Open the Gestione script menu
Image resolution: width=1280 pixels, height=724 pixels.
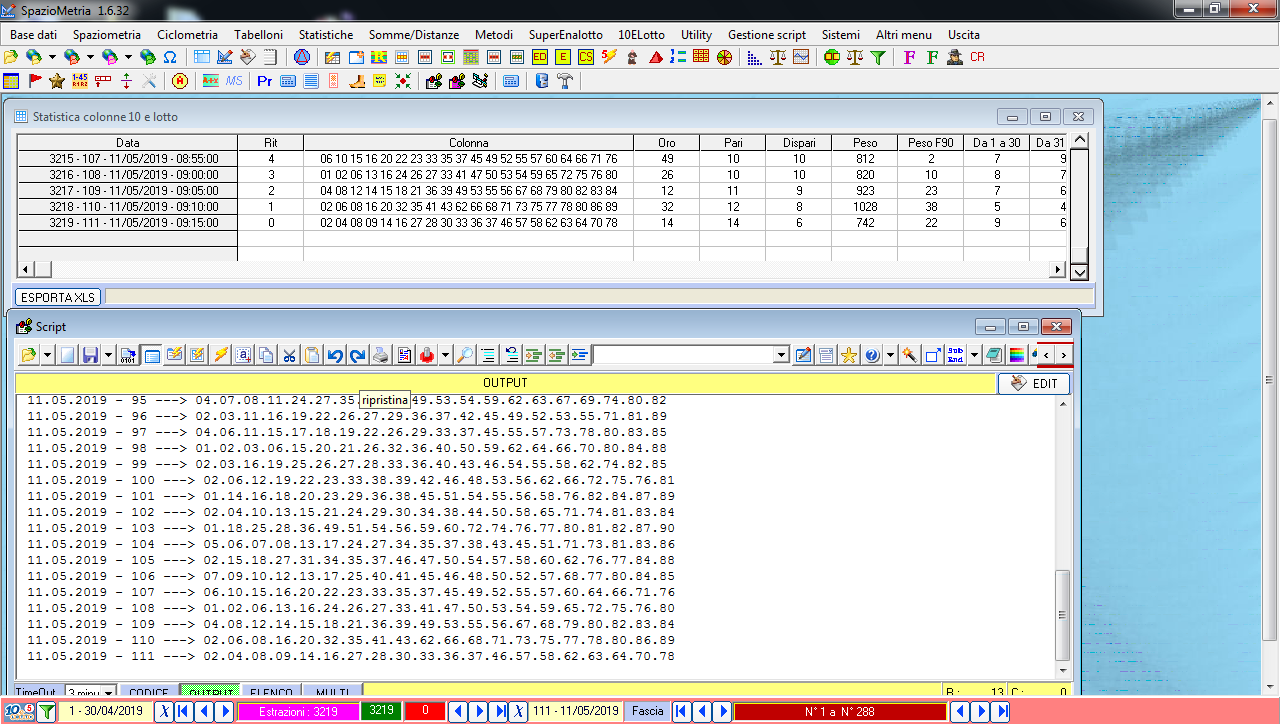(767, 35)
